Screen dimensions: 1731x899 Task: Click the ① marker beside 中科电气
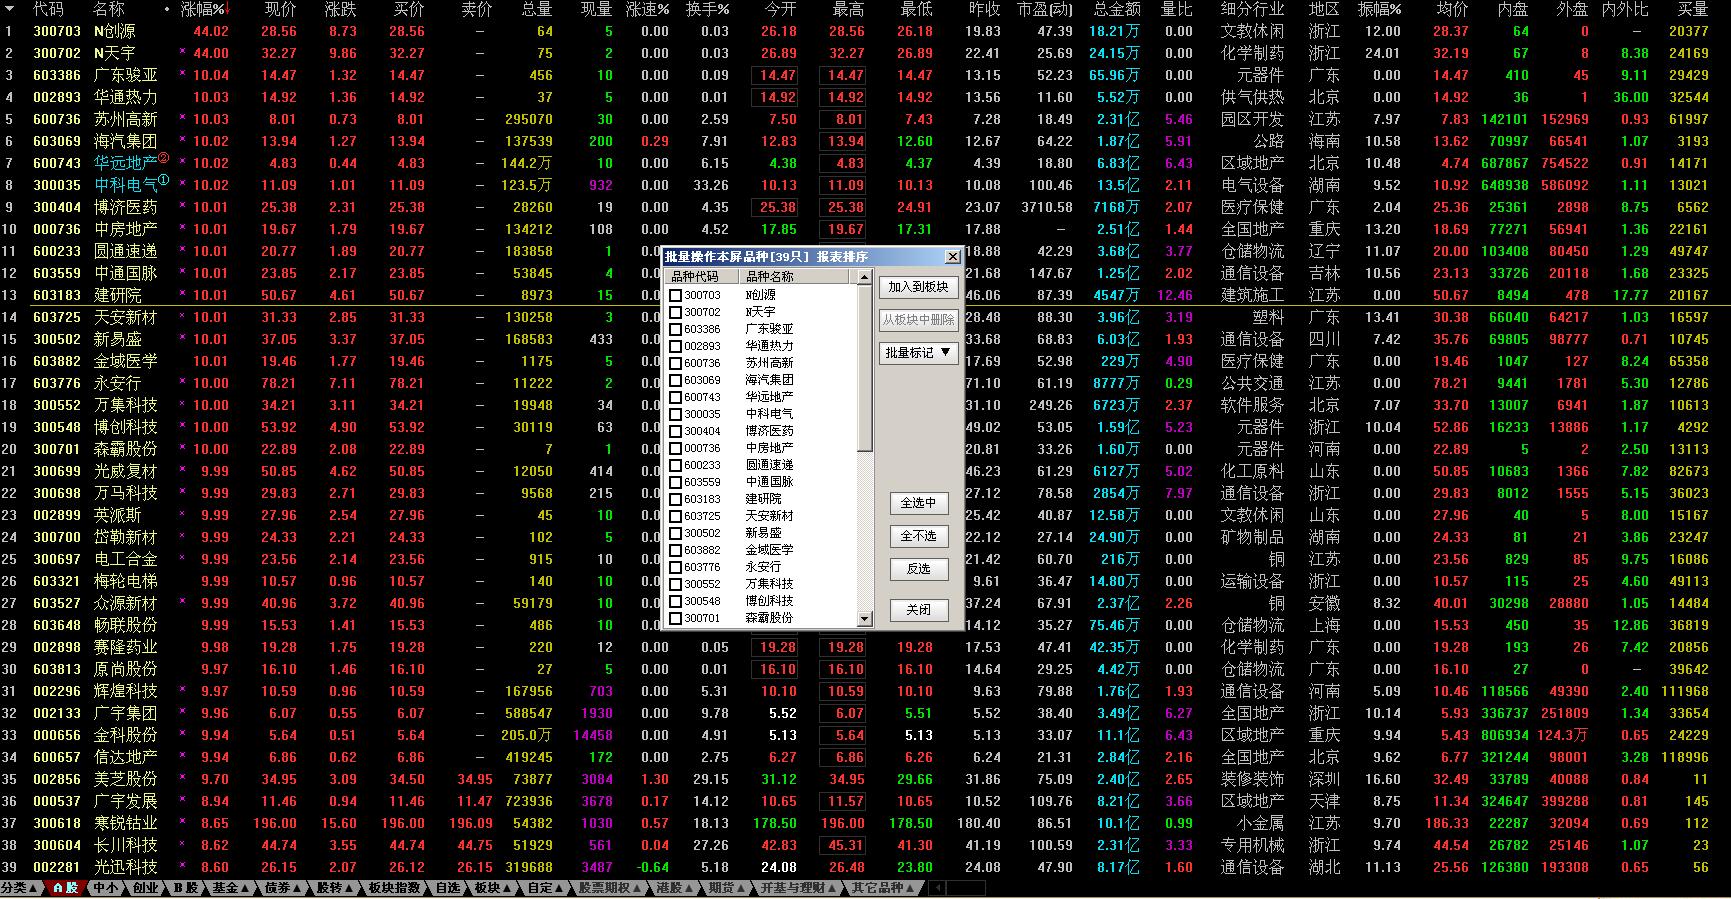(164, 180)
